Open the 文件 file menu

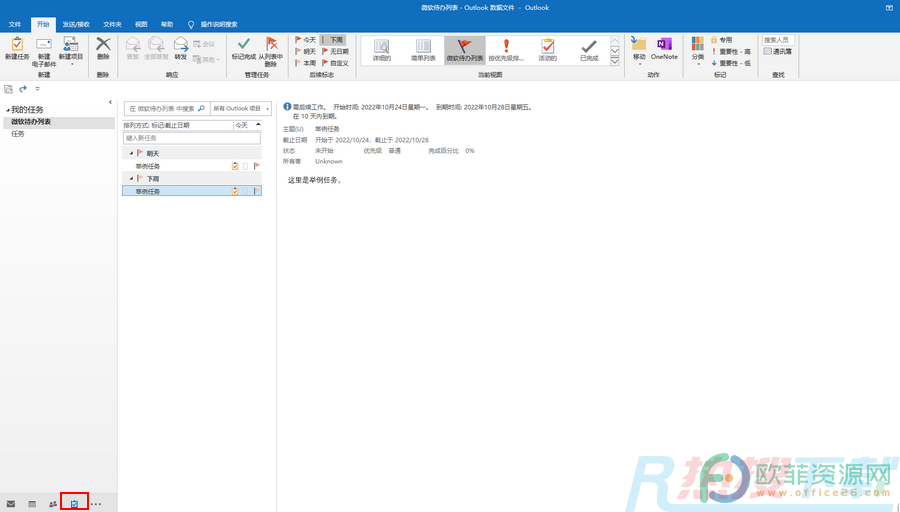15,24
